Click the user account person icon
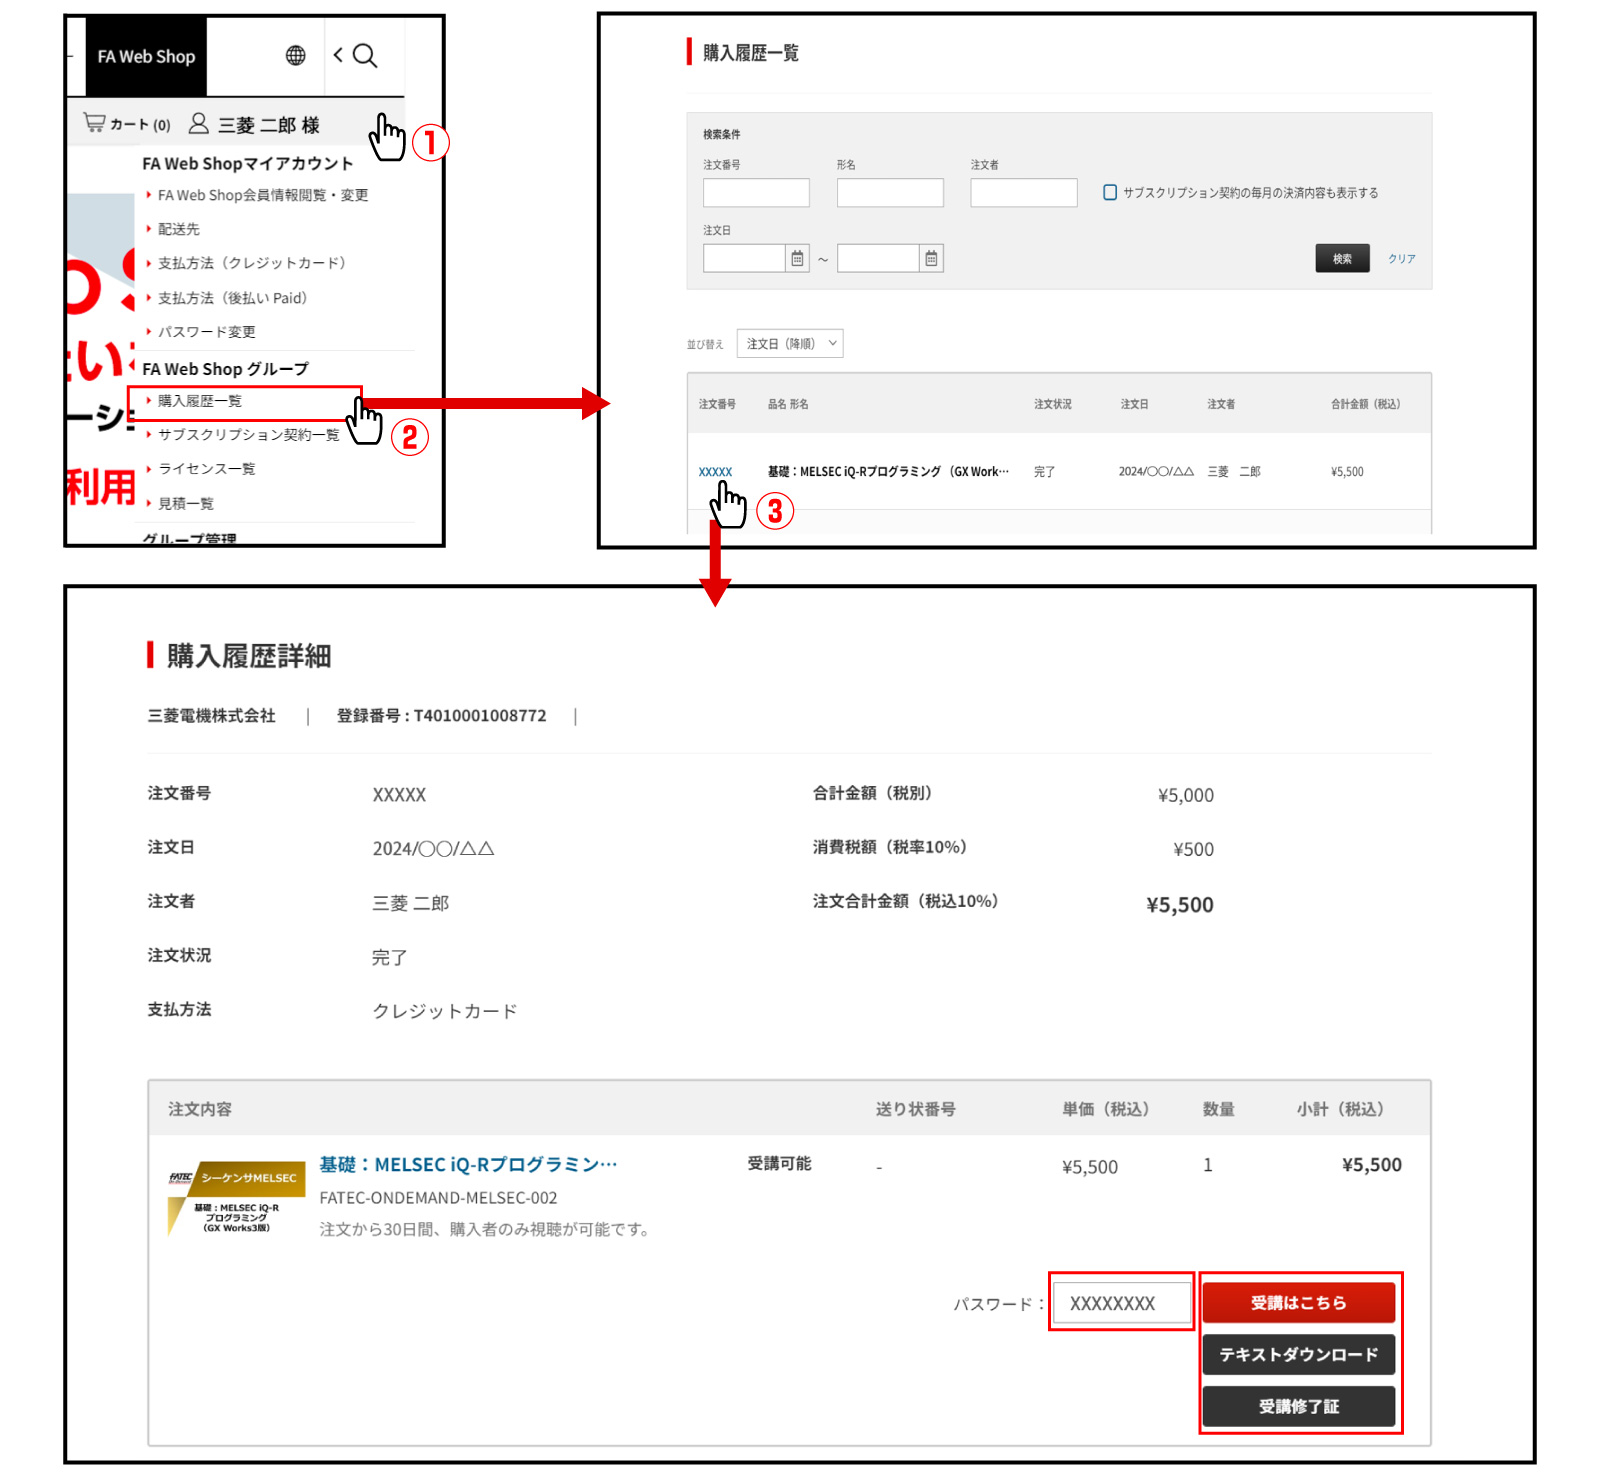This screenshot has height=1480, width=1600. click(x=199, y=123)
